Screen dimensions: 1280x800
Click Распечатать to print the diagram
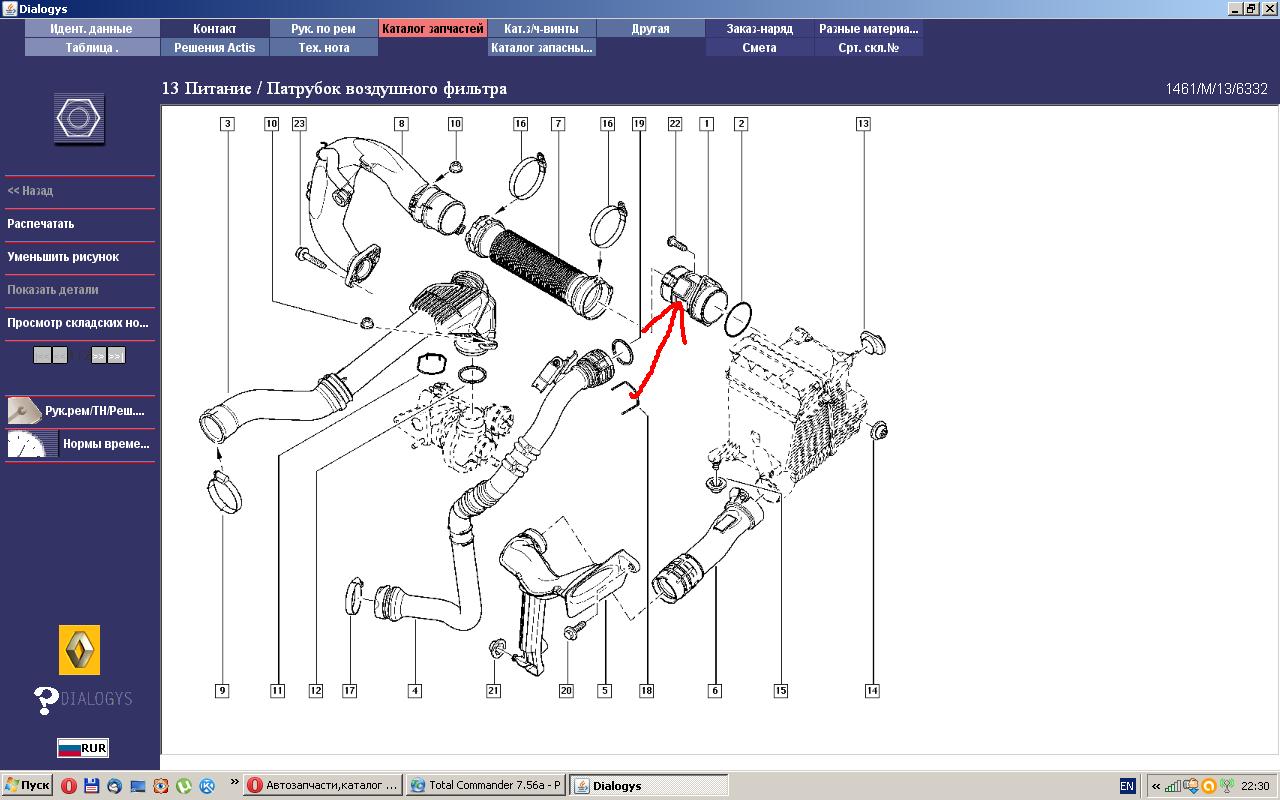(41, 224)
